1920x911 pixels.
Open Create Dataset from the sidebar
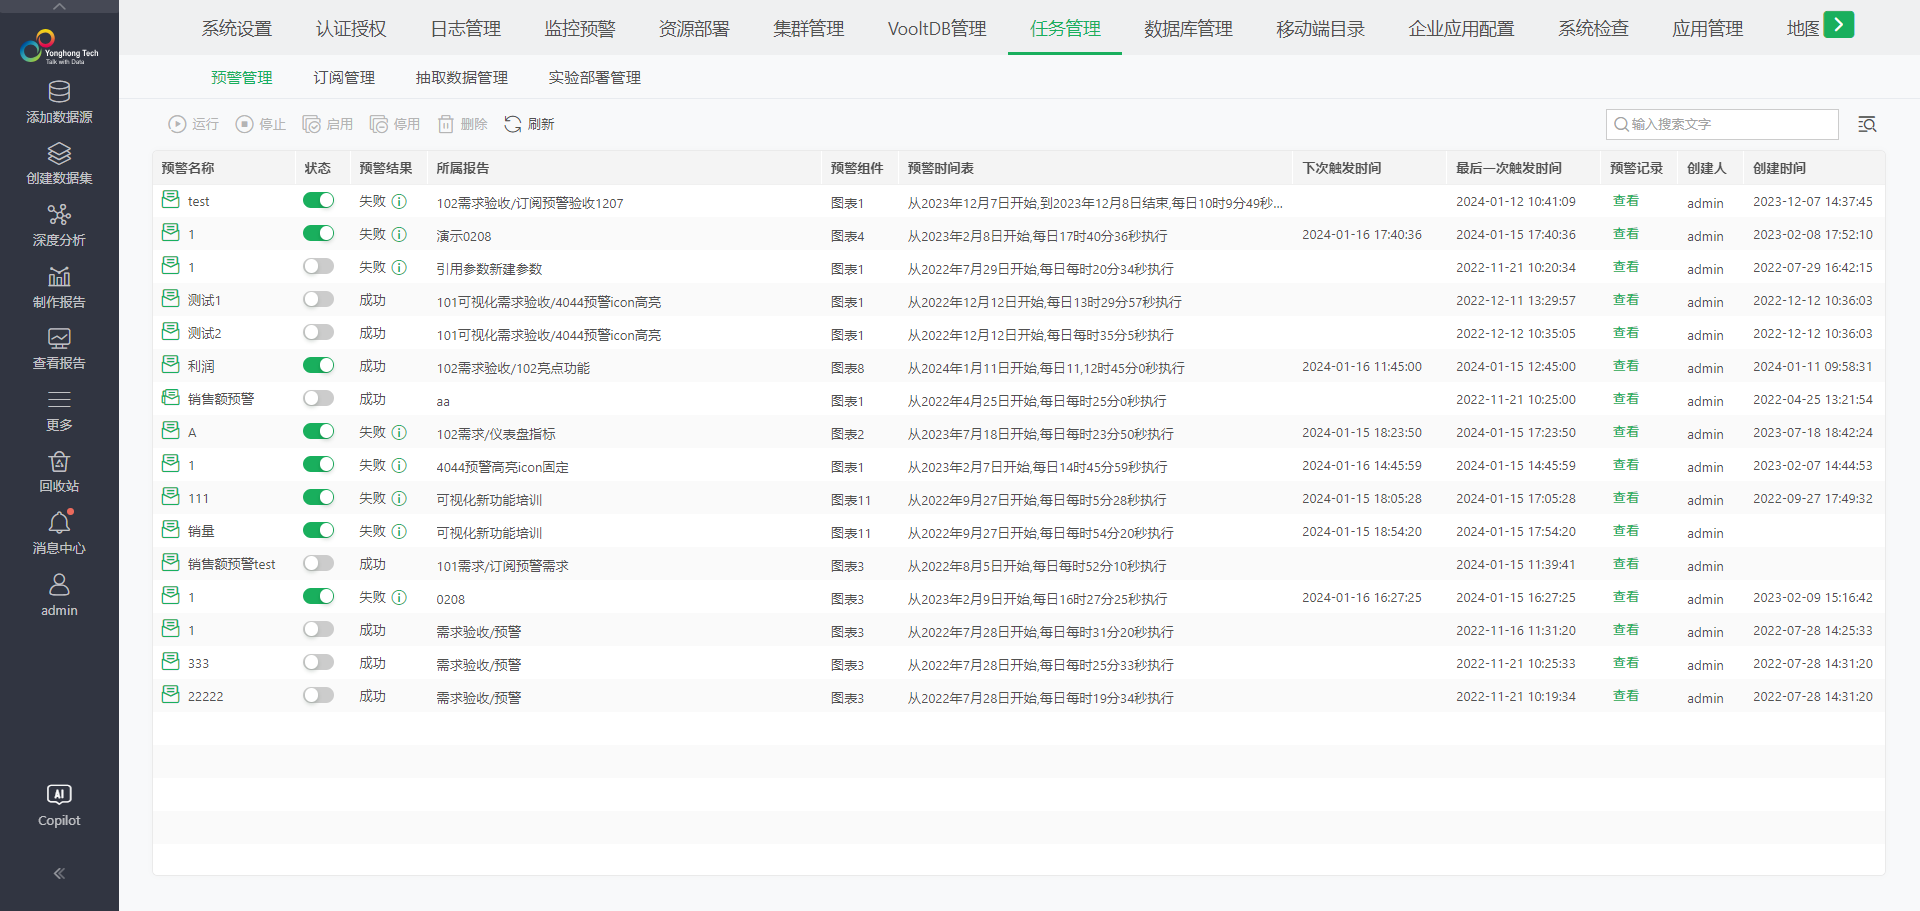click(x=59, y=154)
